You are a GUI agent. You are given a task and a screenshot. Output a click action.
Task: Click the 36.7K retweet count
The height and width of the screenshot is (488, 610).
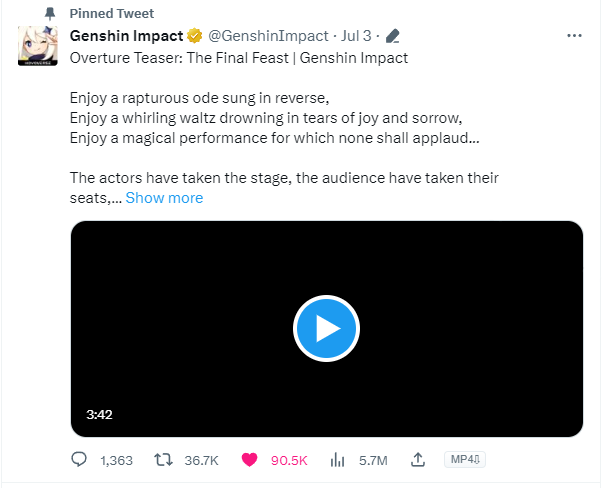click(x=201, y=460)
